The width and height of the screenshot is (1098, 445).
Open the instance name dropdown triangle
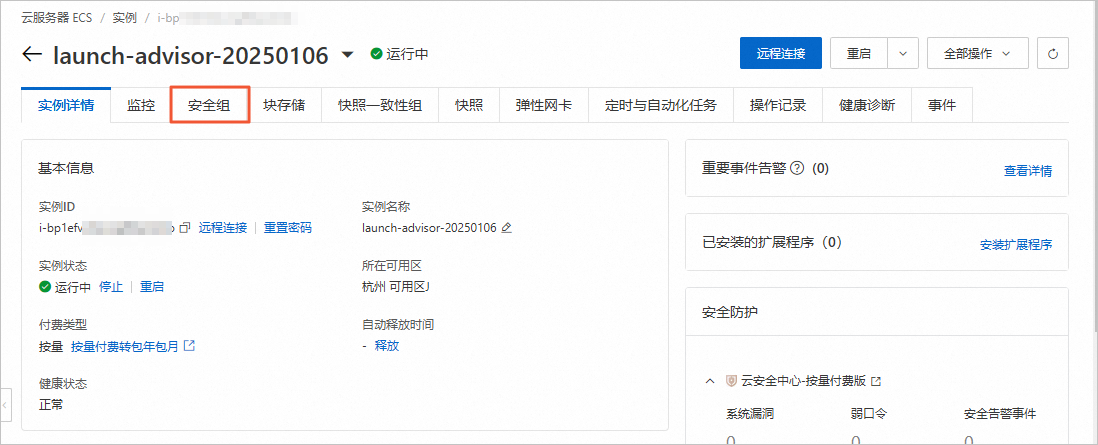point(347,55)
